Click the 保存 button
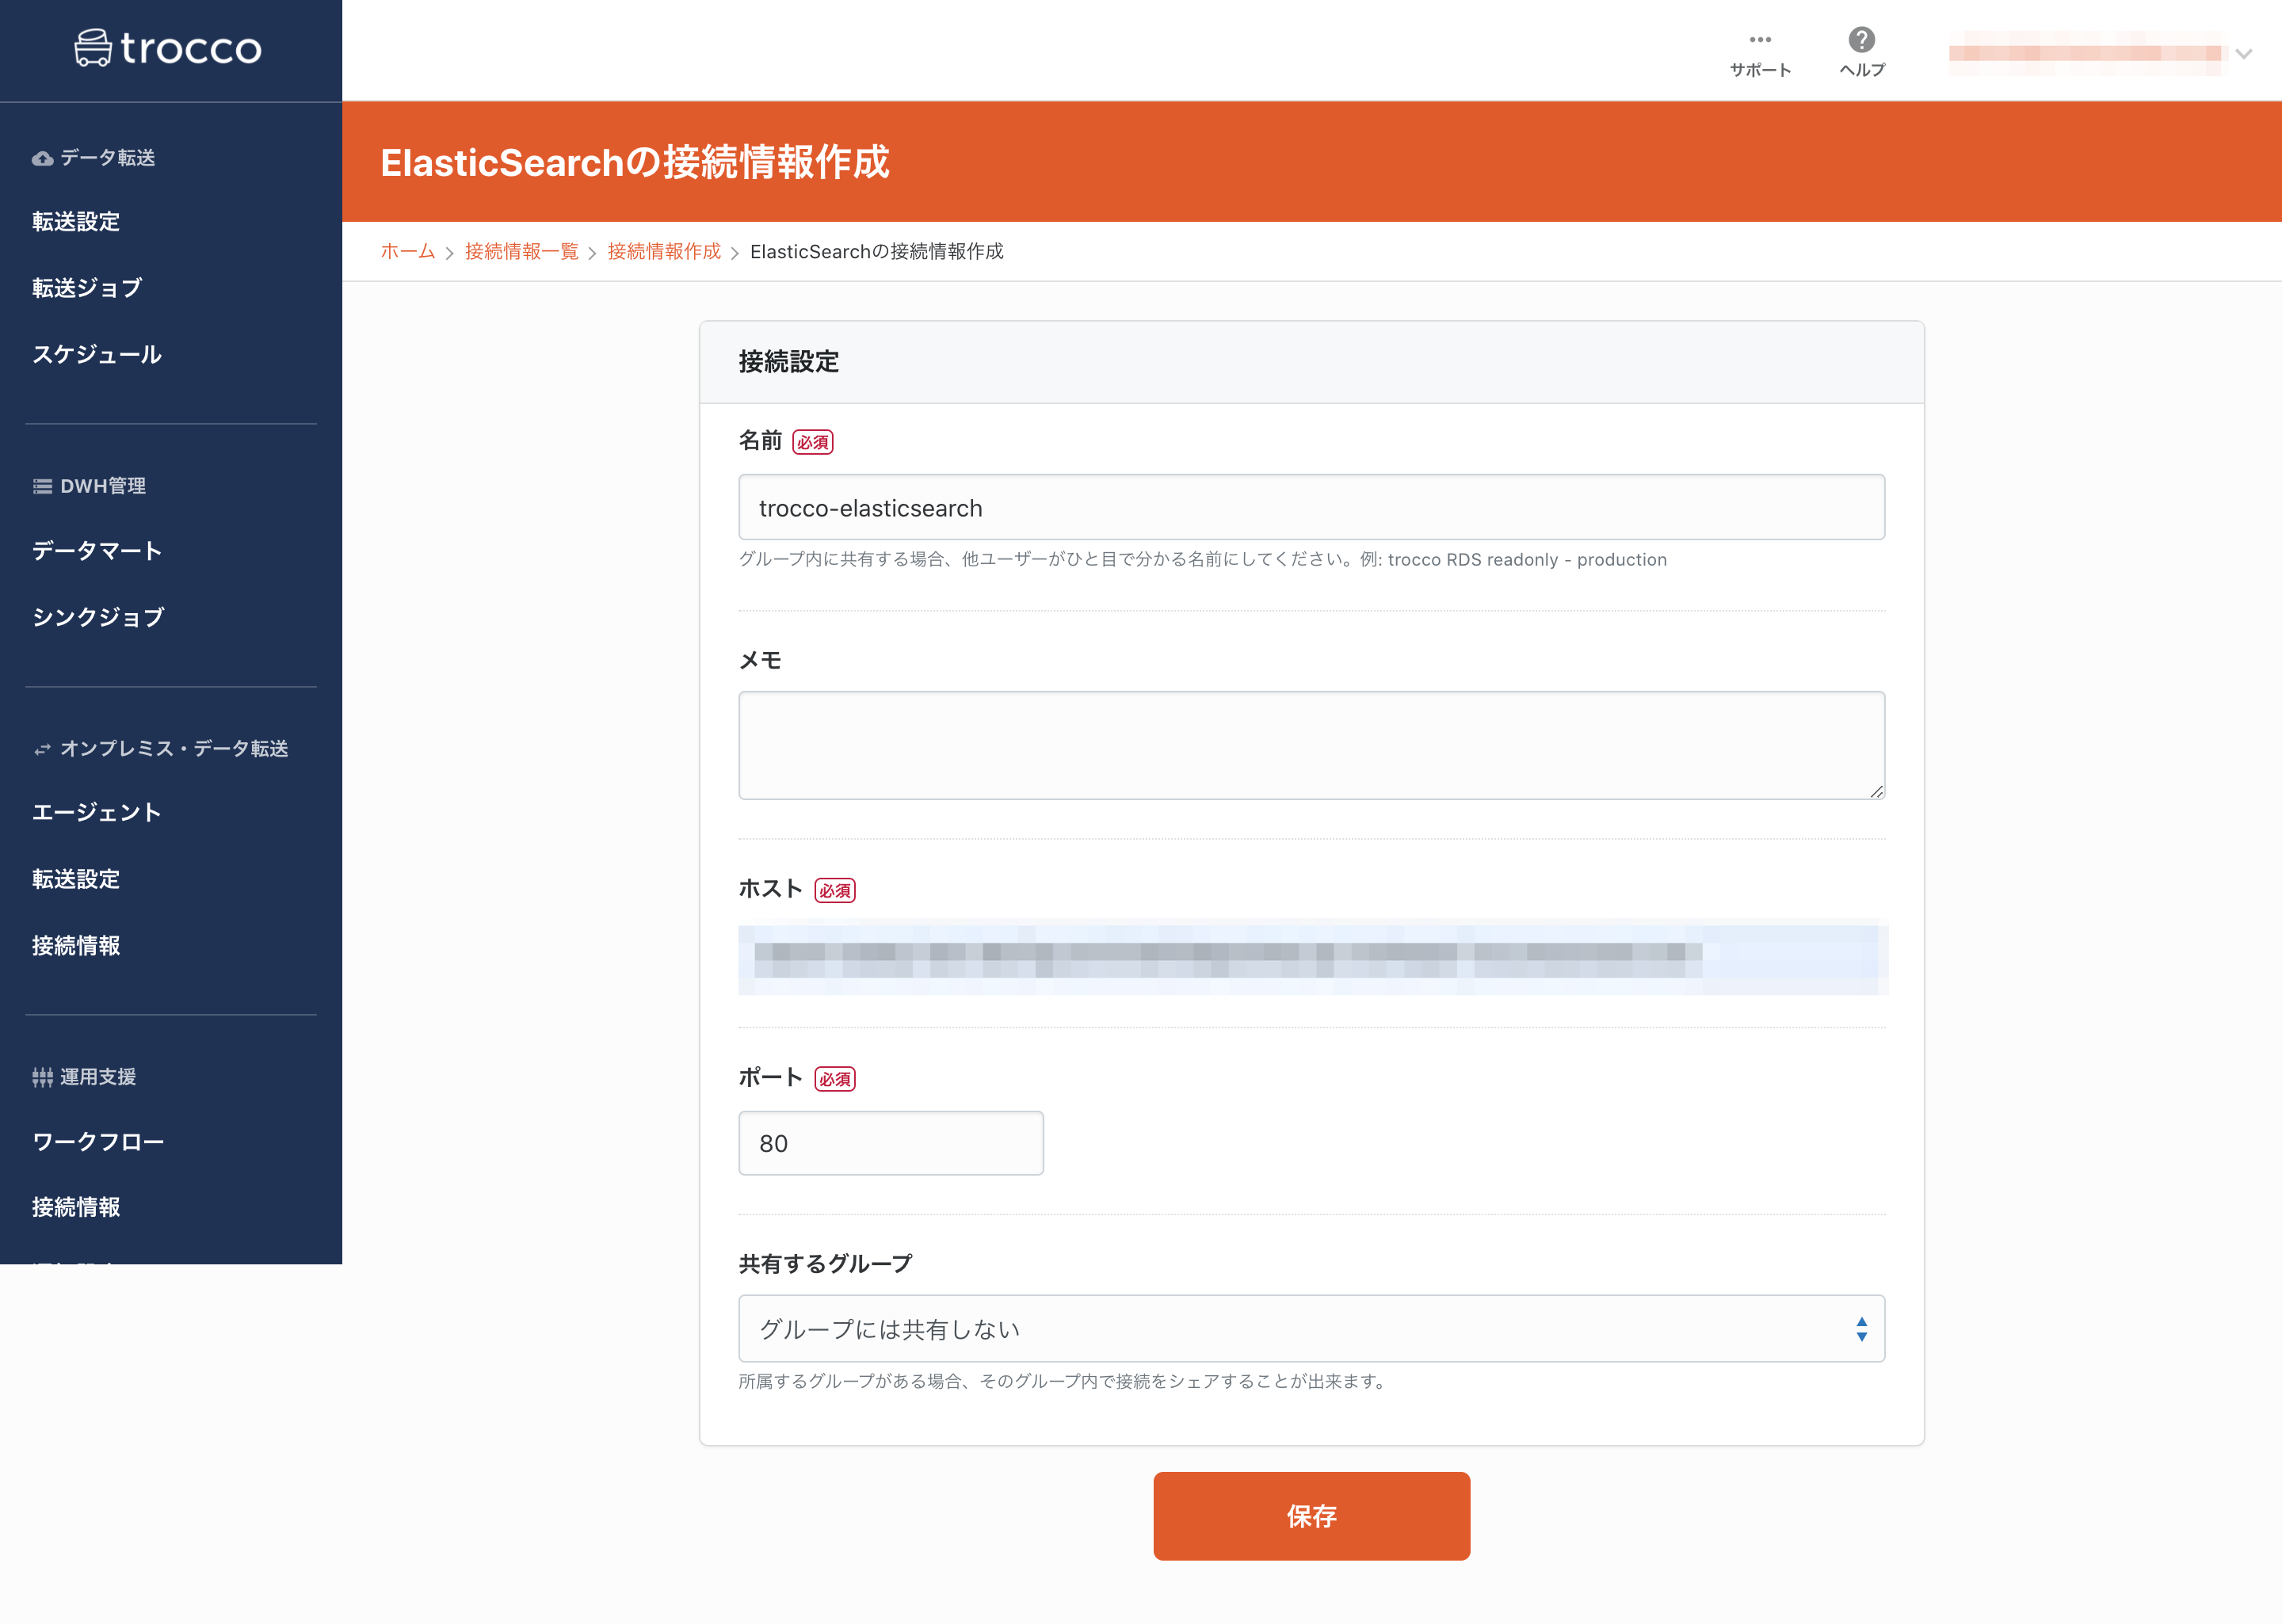Image resolution: width=2282 pixels, height=1624 pixels. point(1311,1516)
